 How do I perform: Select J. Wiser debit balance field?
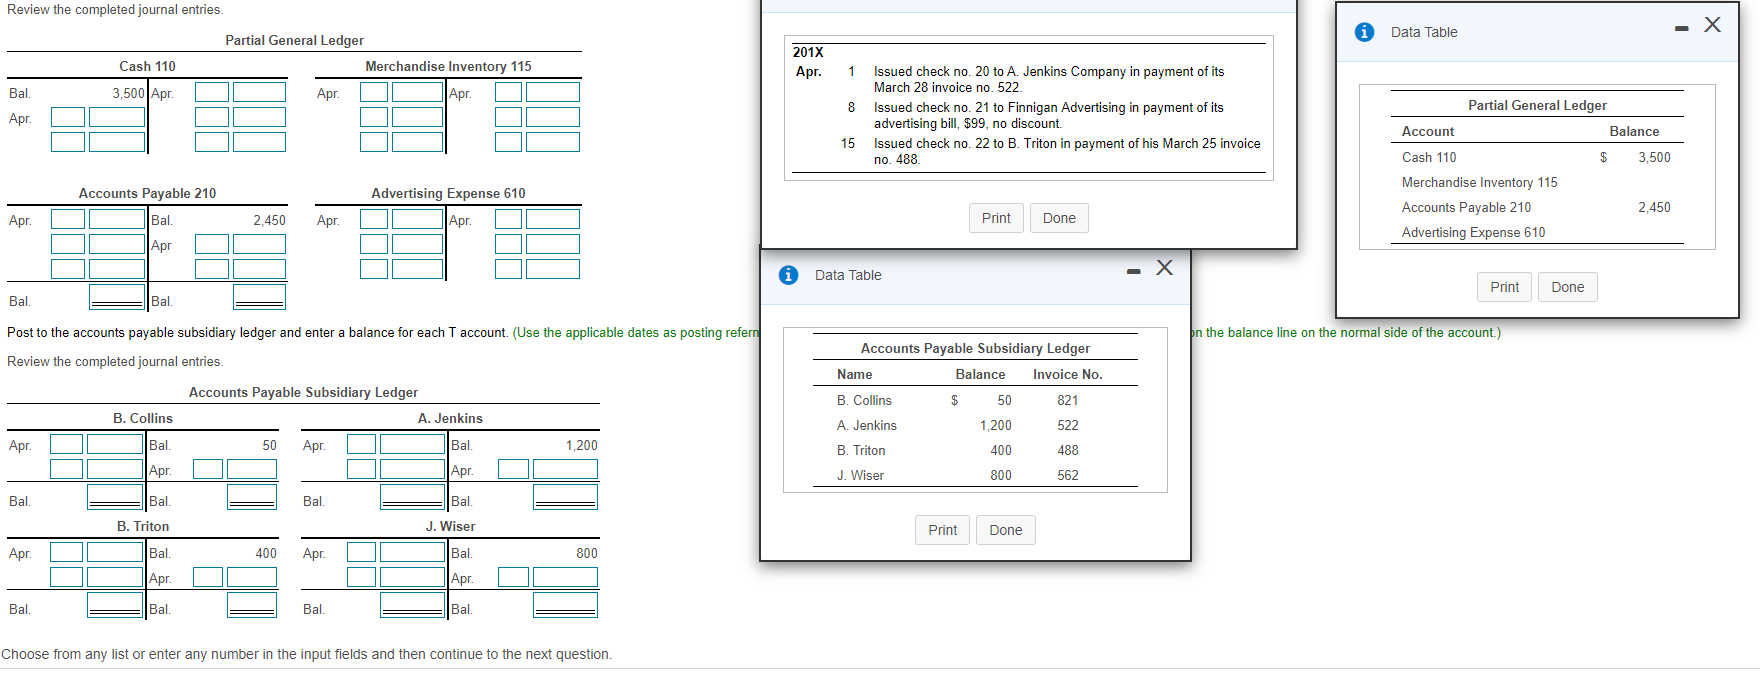412,605
